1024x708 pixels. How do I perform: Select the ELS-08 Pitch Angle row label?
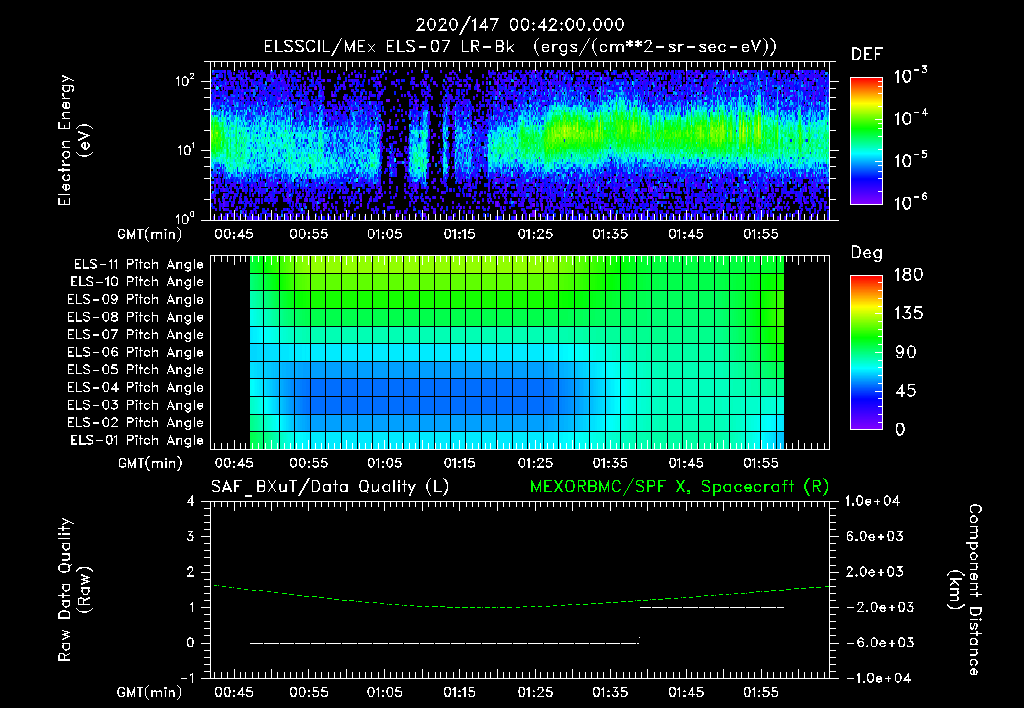coord(136,317)
